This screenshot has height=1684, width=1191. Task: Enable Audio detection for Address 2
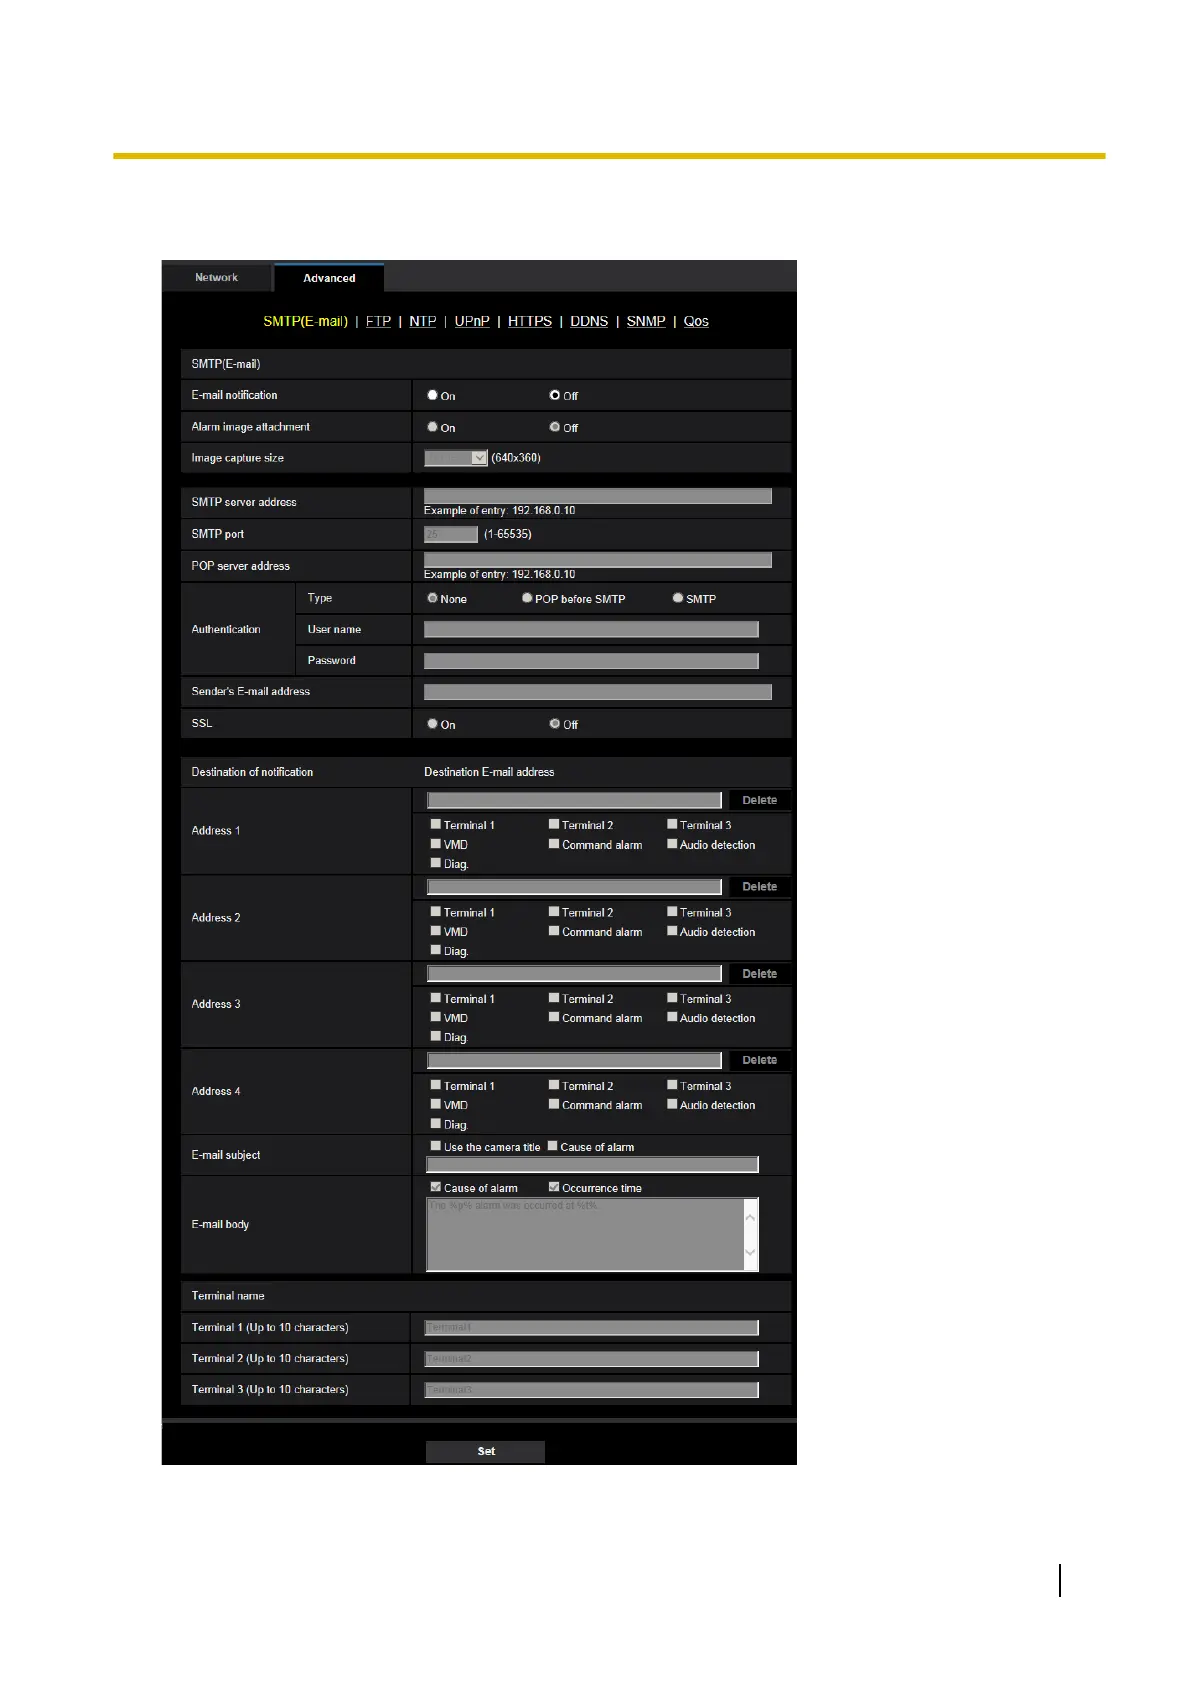click(672, 931)
